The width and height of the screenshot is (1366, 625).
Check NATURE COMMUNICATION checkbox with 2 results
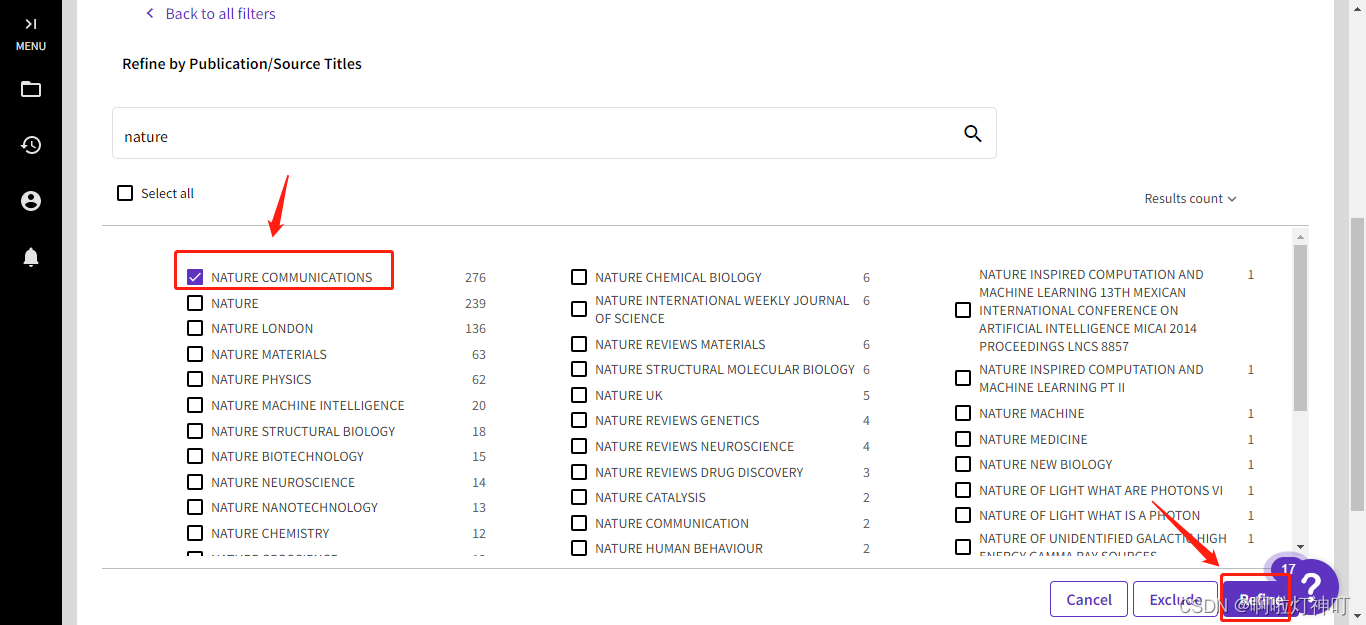(x=579, y=523)
